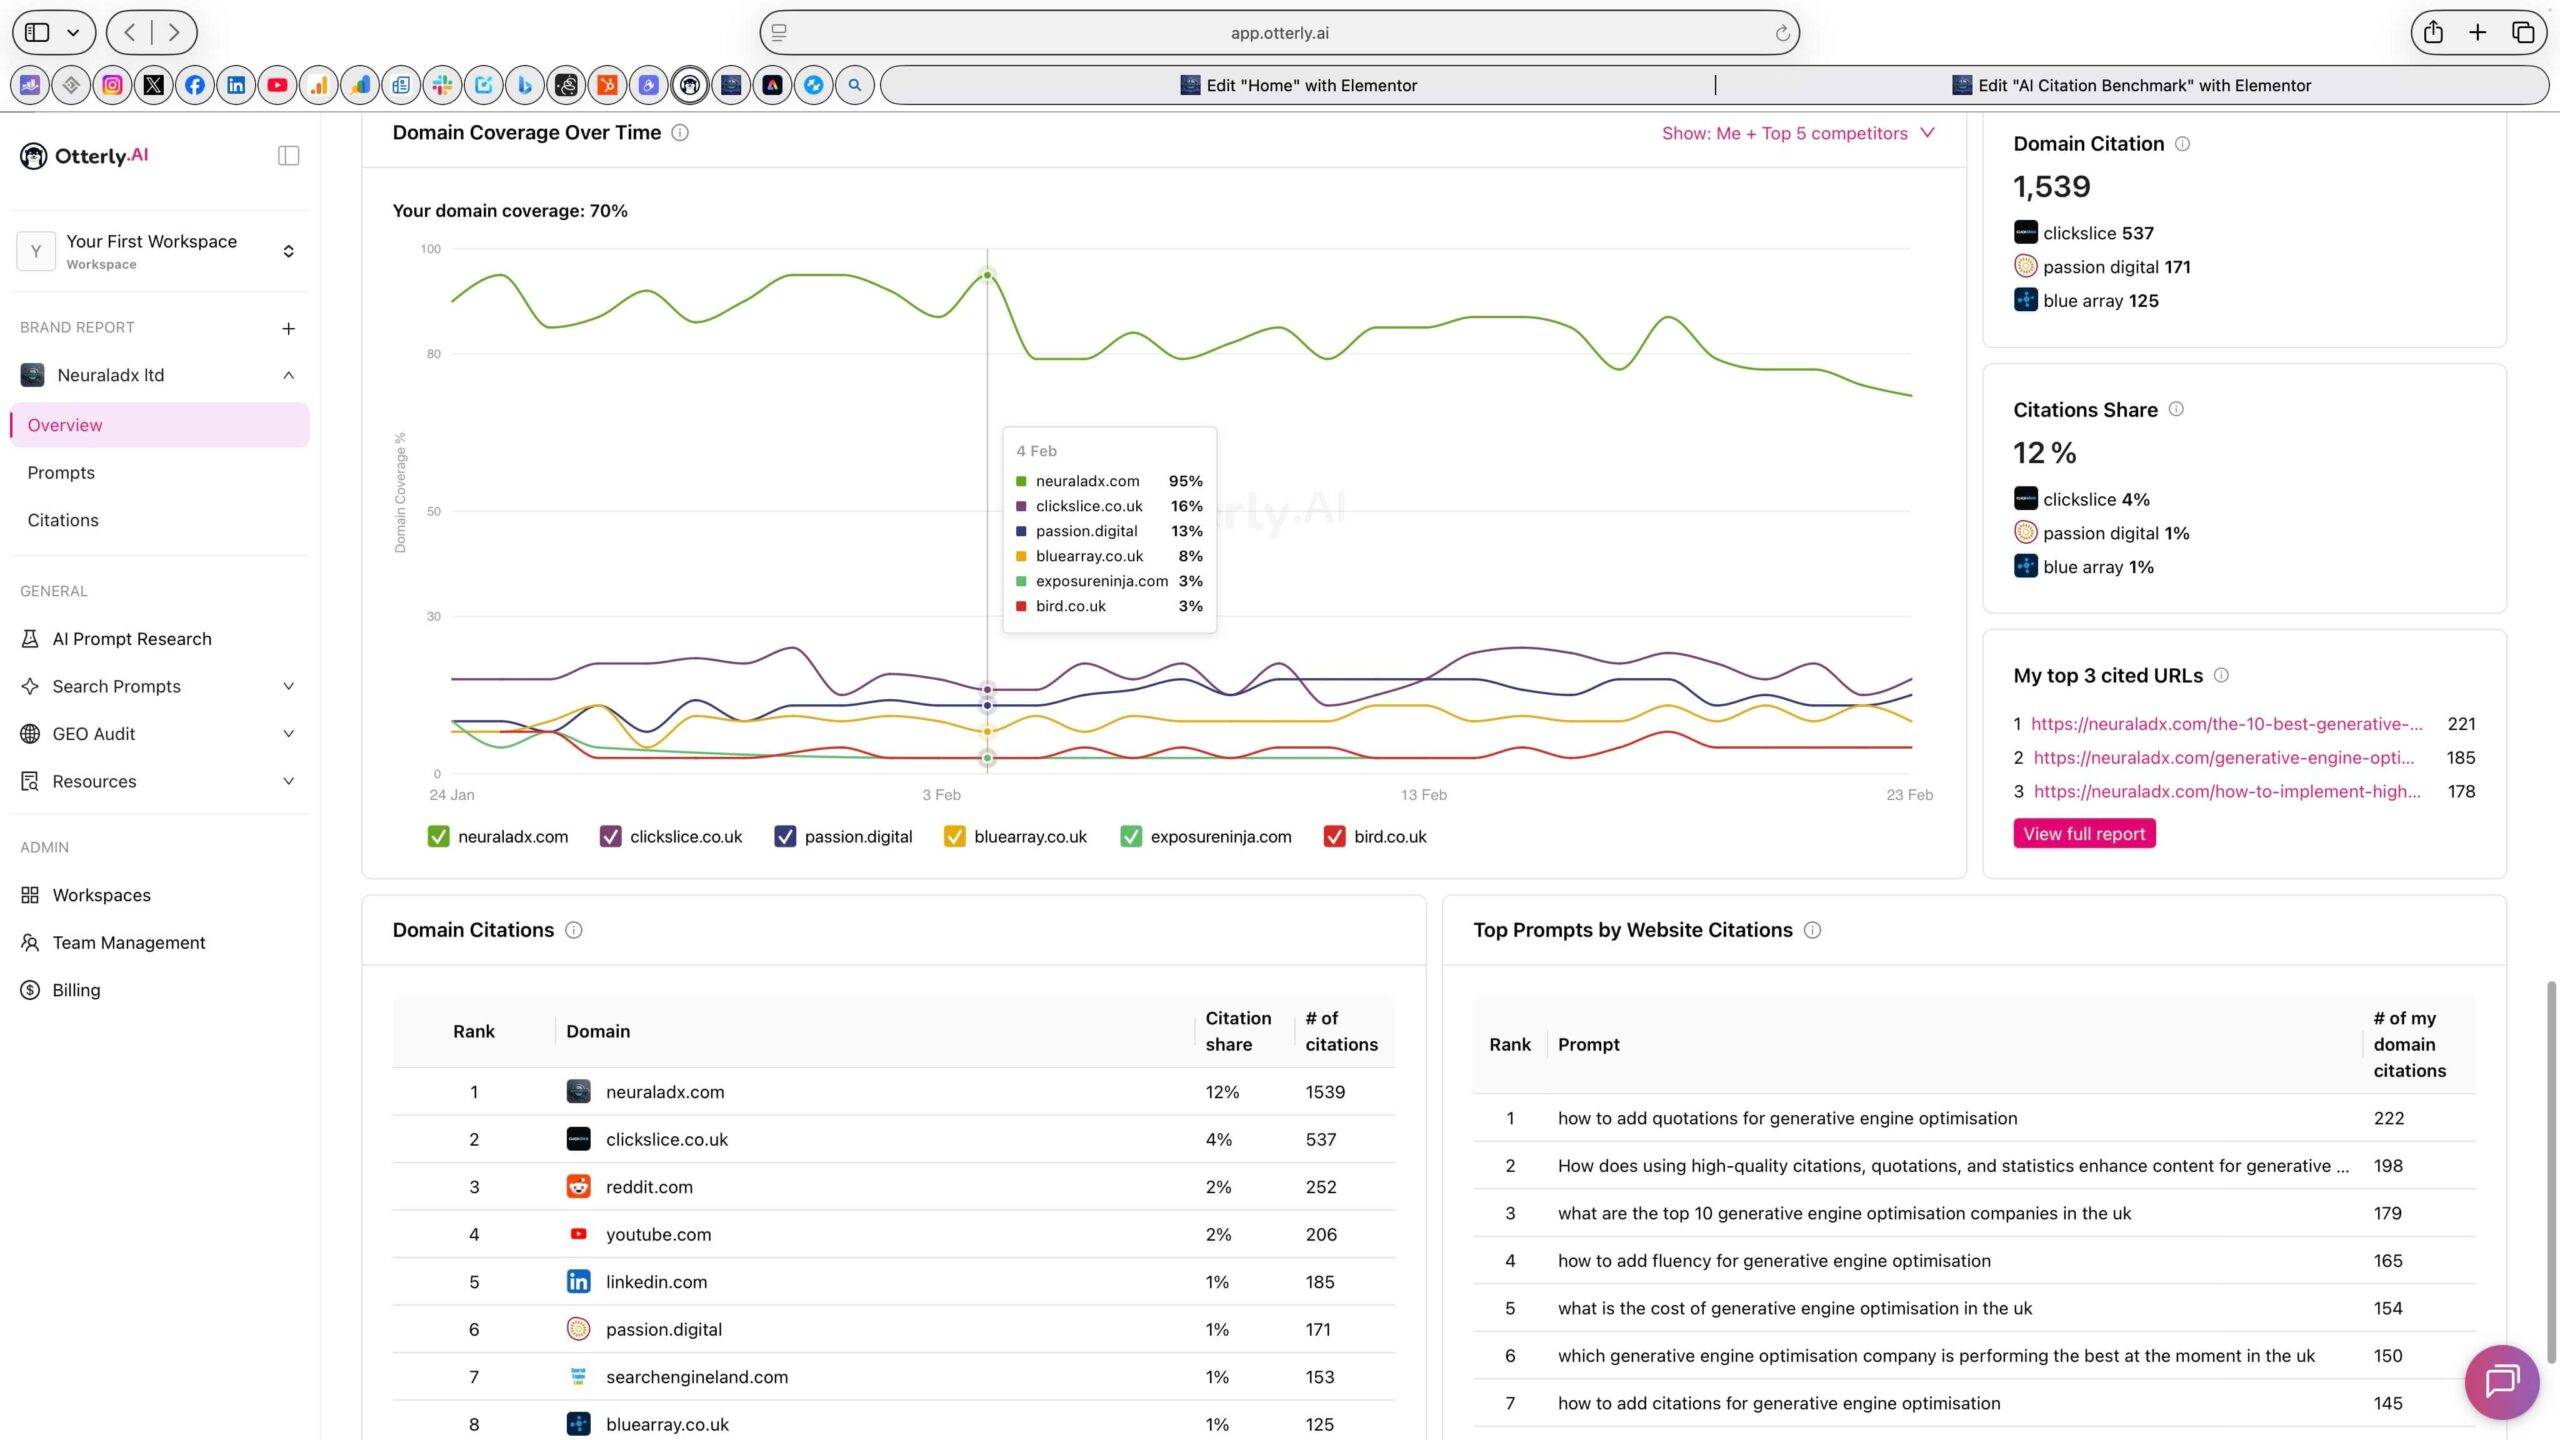2560x1440 pixels.
Task: Open the chat support bubble
Action: point(2502,1382)
